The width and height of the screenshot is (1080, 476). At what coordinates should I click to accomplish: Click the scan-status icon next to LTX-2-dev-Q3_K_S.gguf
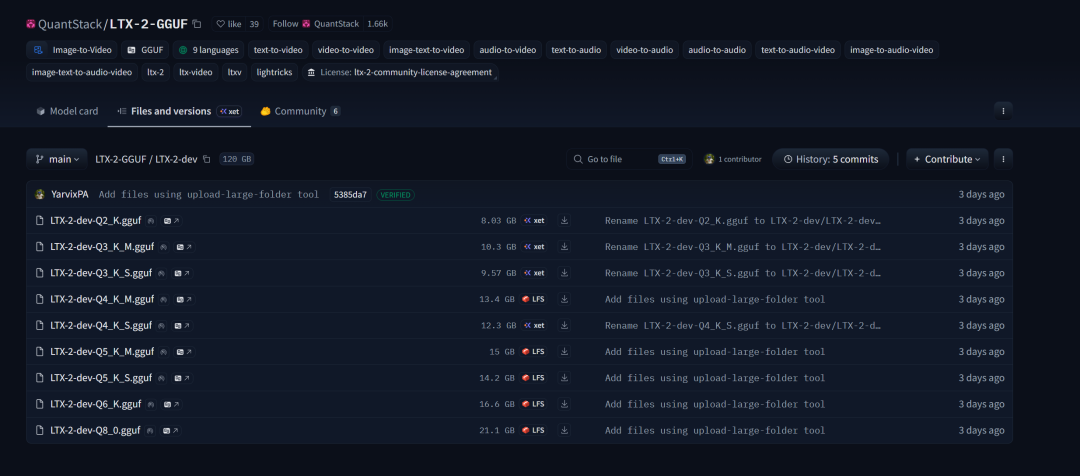(x=162, y=273)
